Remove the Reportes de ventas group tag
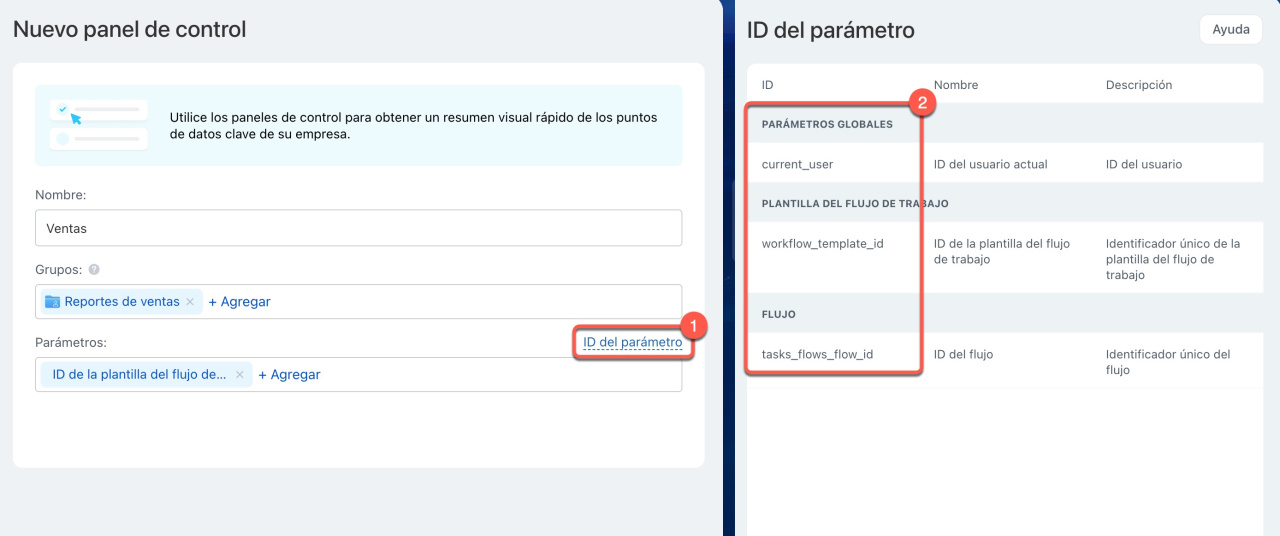The image size is (1280, 536). (x=190, y=302)
